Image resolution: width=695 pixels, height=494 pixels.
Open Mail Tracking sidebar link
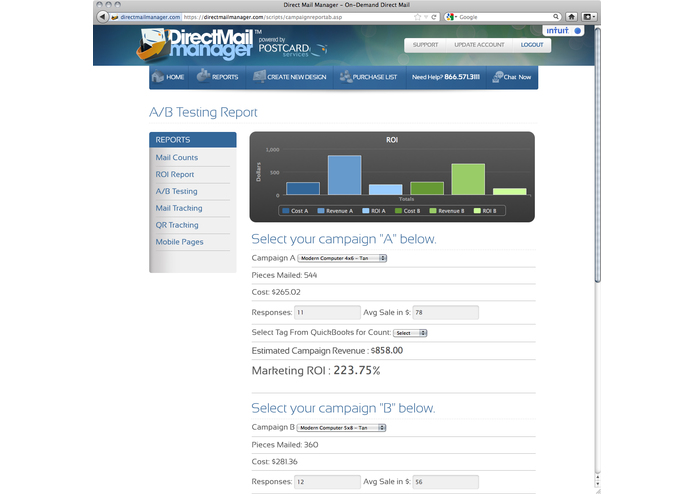[179, 208]
